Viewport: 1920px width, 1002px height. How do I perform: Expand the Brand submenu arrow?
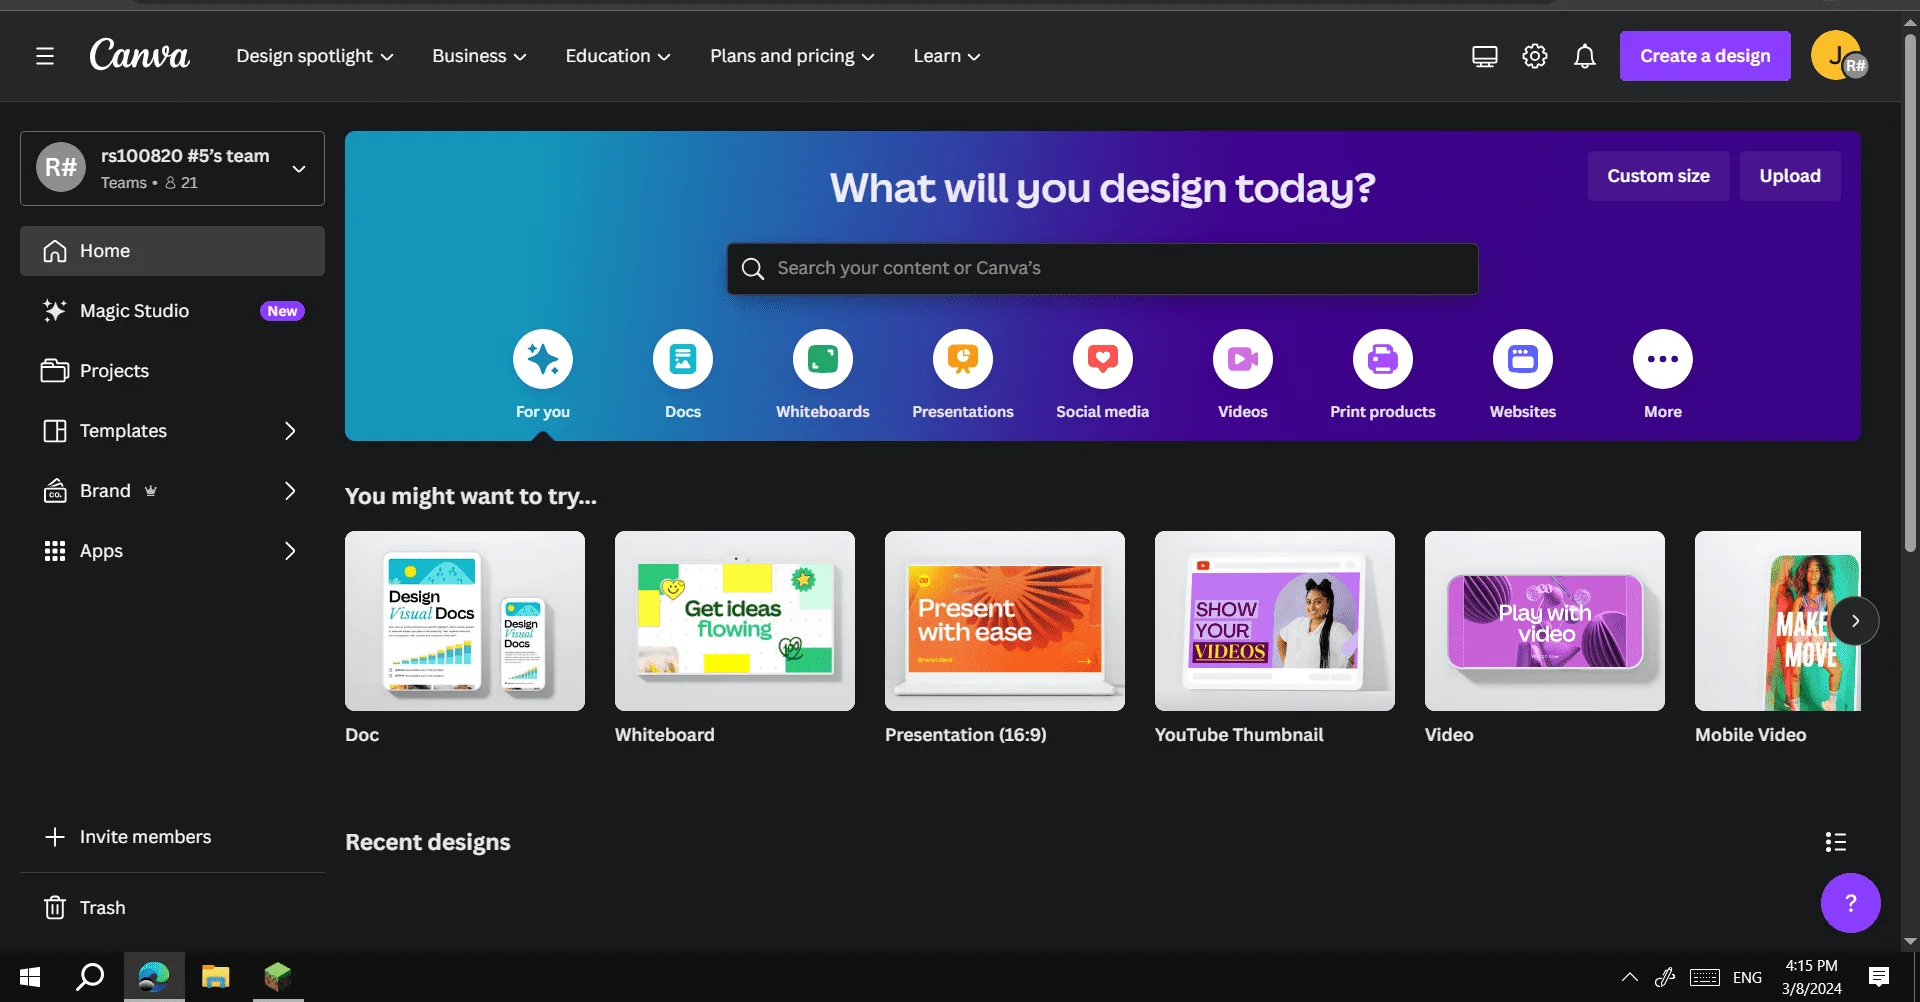pyautogui.click(x=290, y=491)
